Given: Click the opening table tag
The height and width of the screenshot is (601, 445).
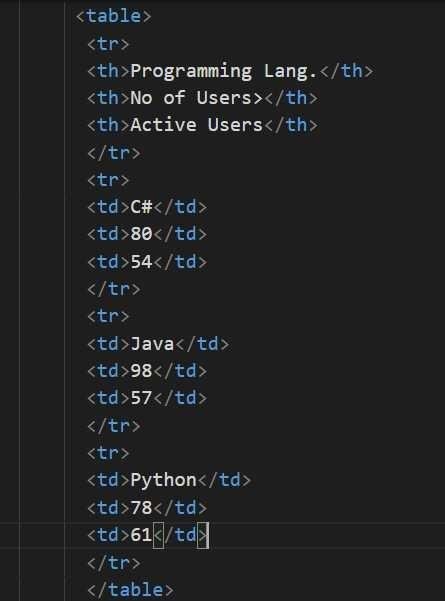Looking at the screenshot, I should pyautogui.click(x=113, y=16).
